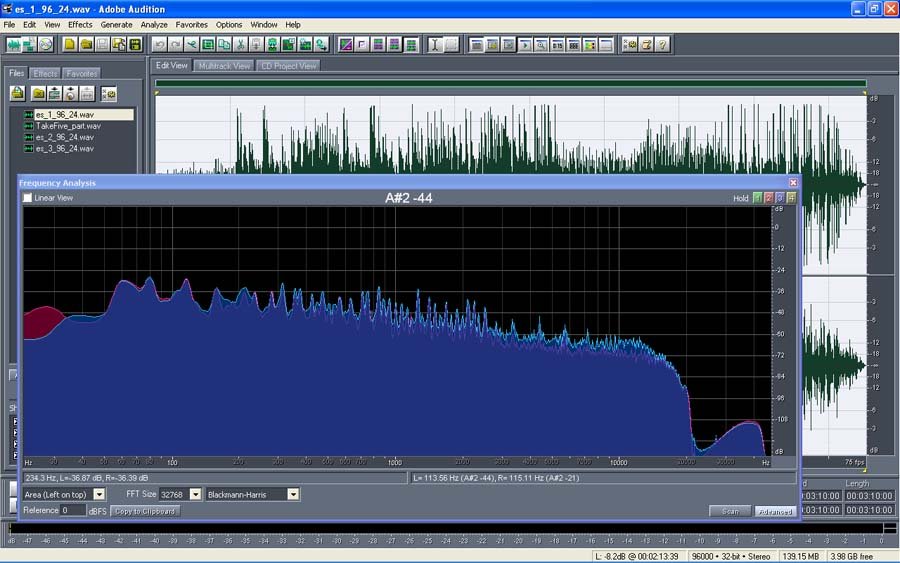The width and height of the screenshot is (900, 563).
Task: Select the time selection cursor tool
Action: (435, 45)
